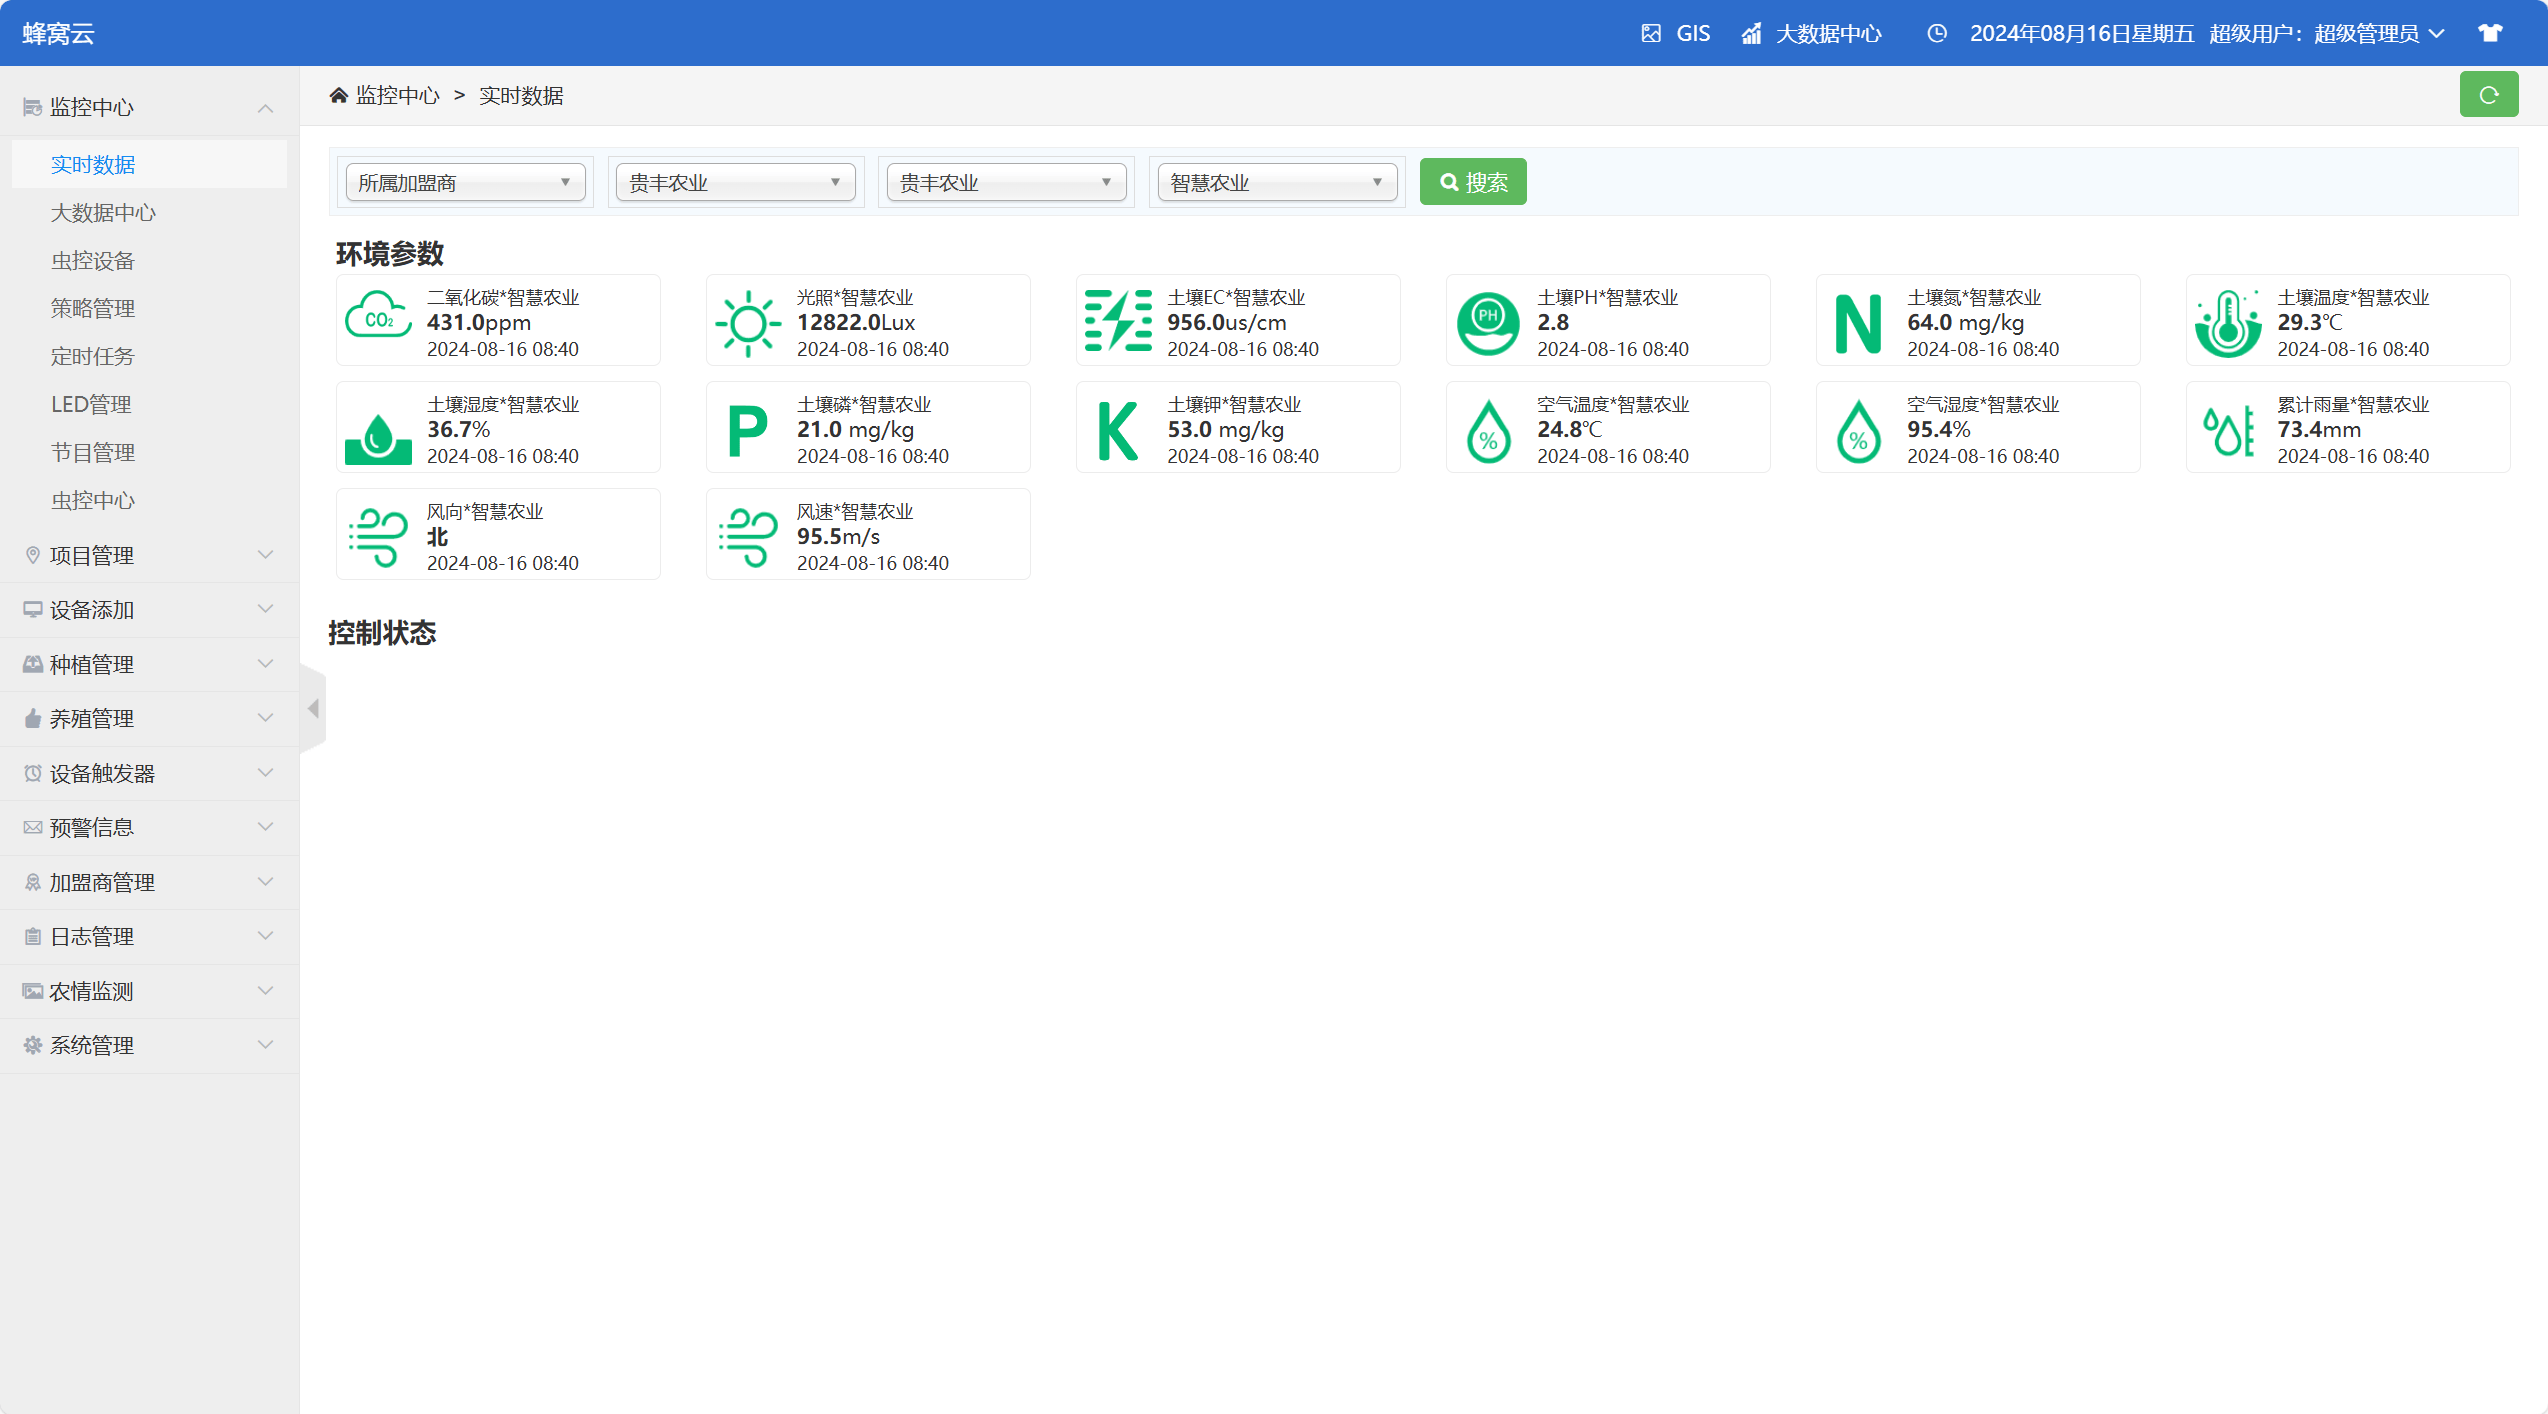
Task: Click the PH circle icon for 土壤PH
Action: coord(1488,324)
